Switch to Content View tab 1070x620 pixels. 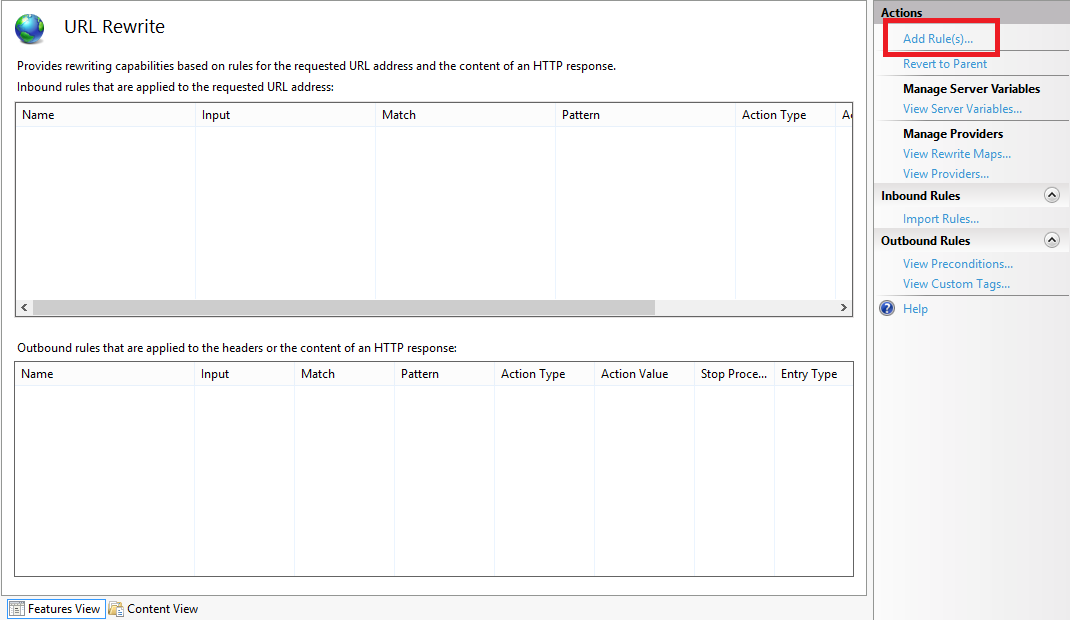[x=162, y=609]
